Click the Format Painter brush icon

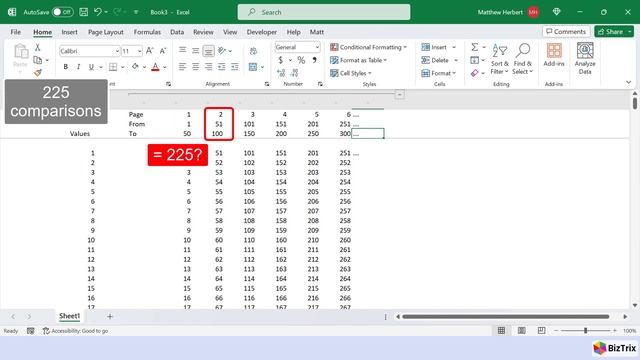coord(38,73)
